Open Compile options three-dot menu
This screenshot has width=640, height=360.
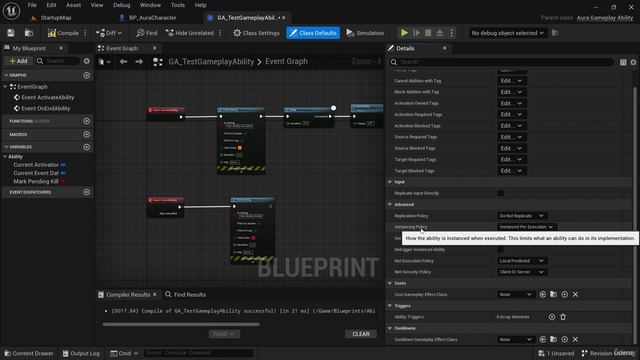click(x=85, y=33)
